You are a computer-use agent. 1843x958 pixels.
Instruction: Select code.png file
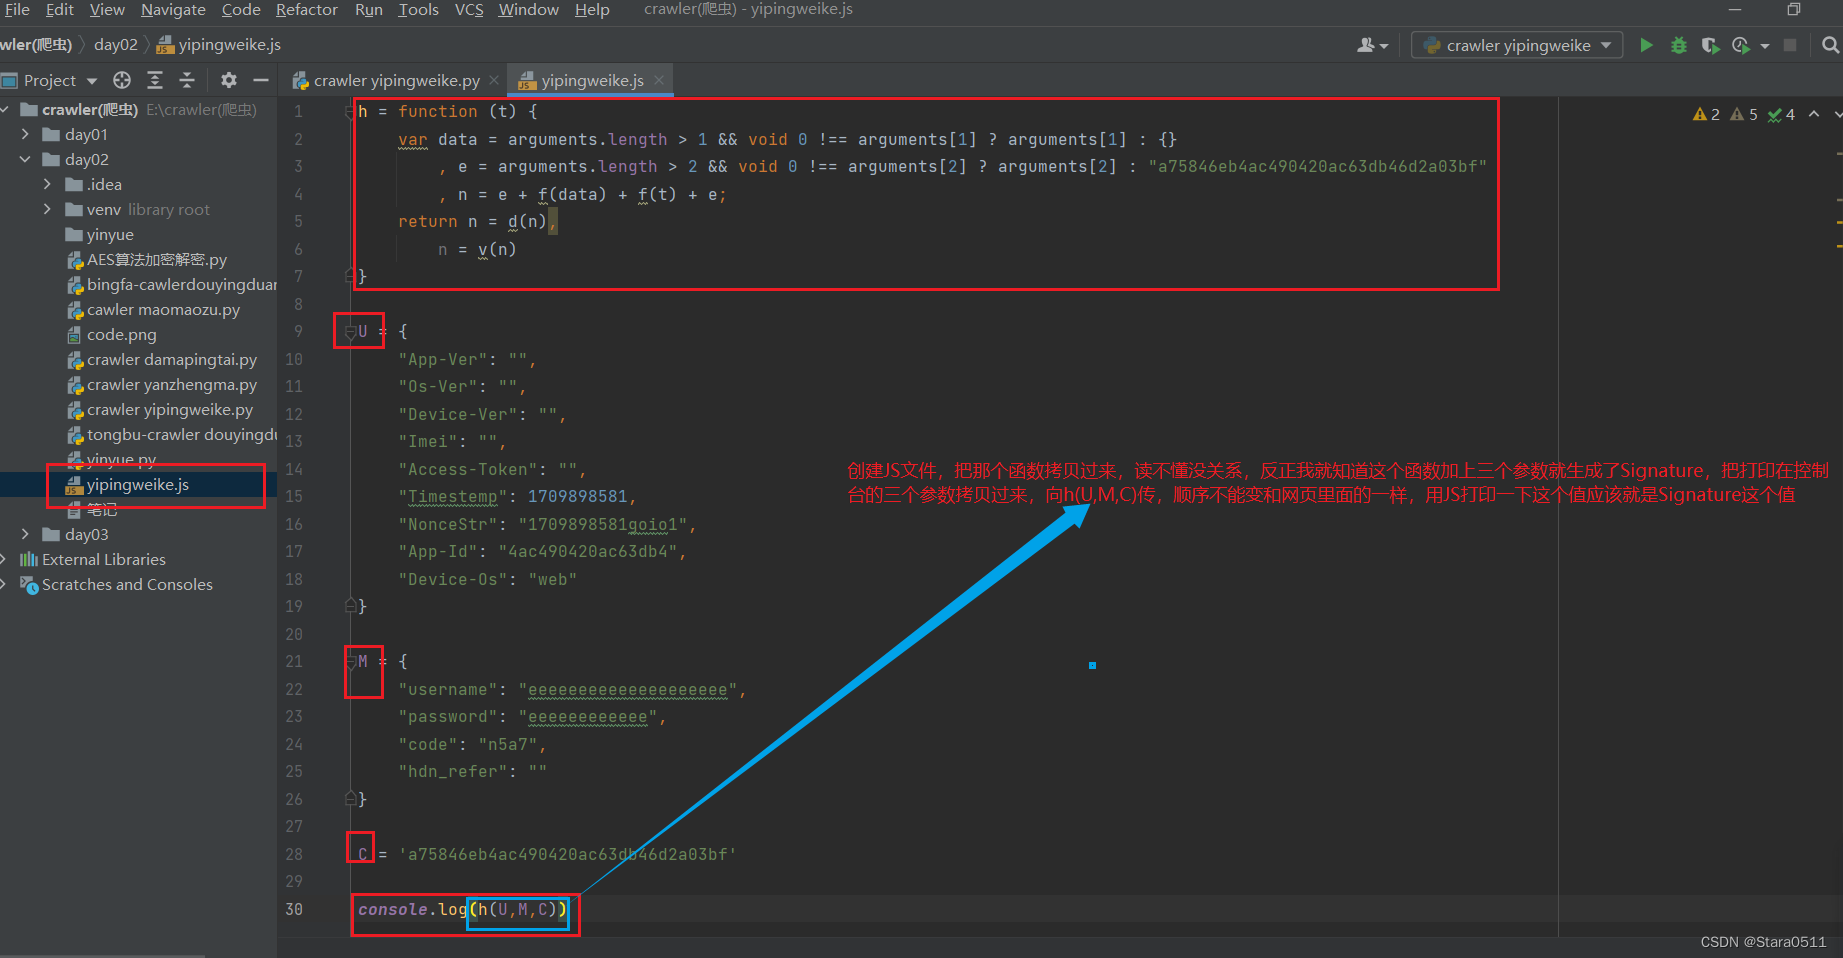[x=121, y=334]
